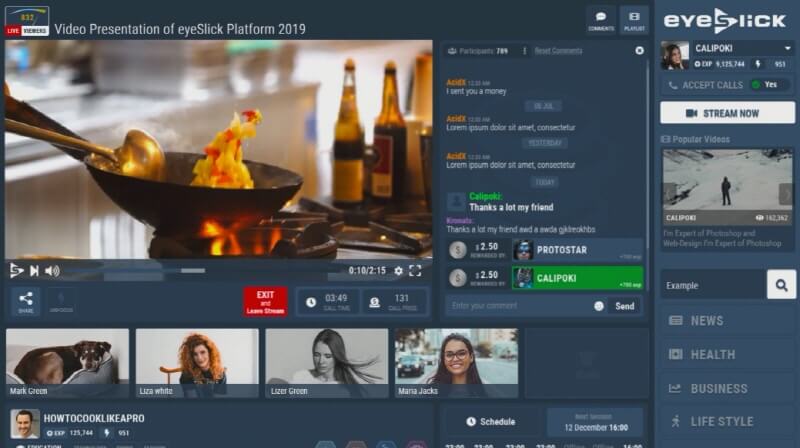Send the comment
800x448 pixels.
click(x=624, y=306)
